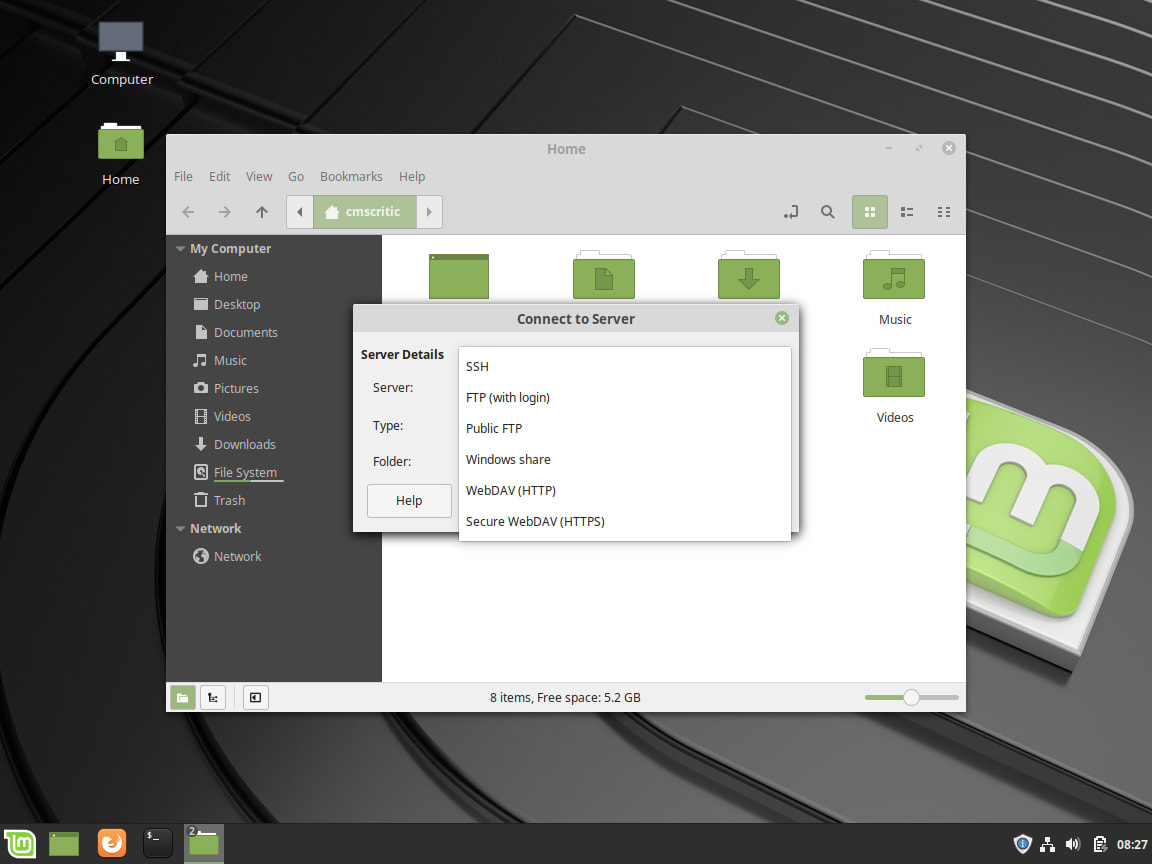Open the Go menu
This screenshot has height=864, width=1152.
click(296, 176)
